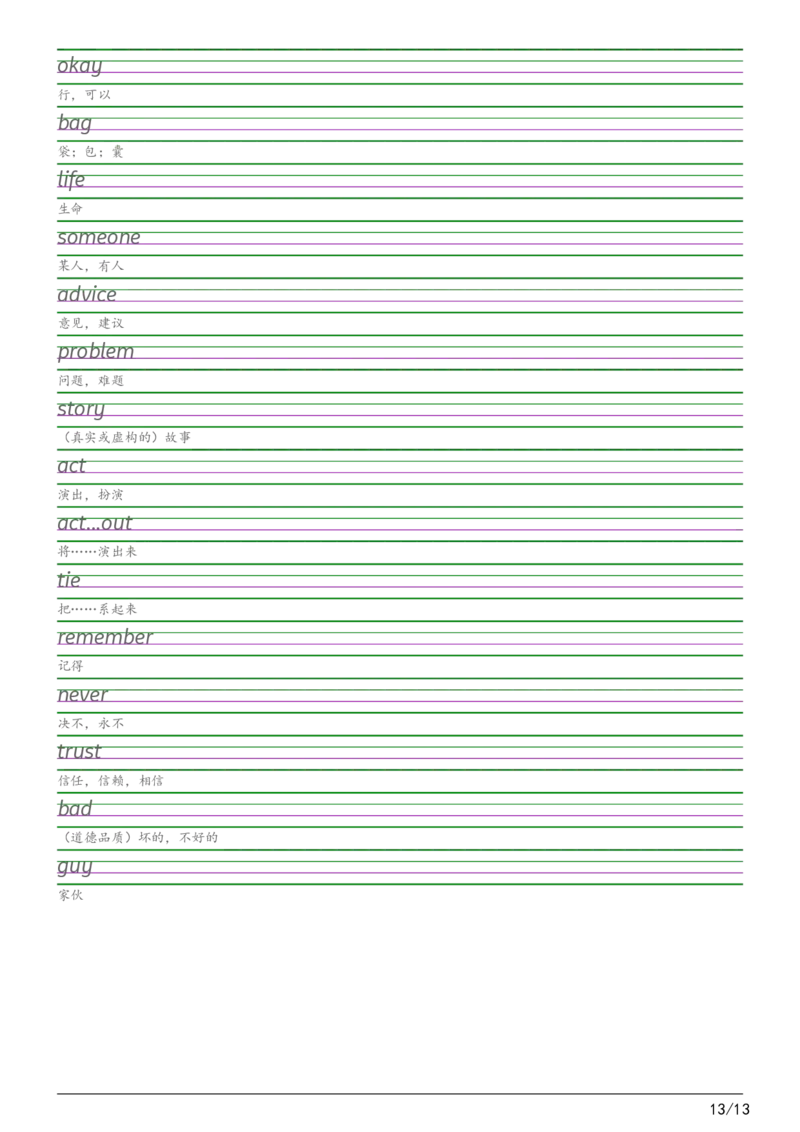This screenshot has height=1132, width=800.
Task: Click the fourth purple-striped row
Action: [x=400, y=242]
